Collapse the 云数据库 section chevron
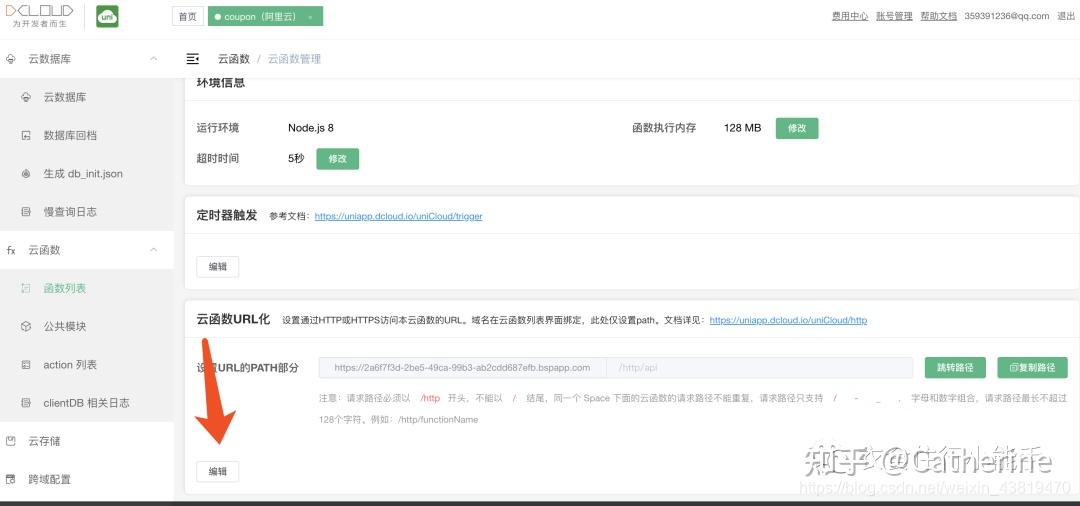The width and height of the screenshot is (1080, 506). tap(154, 59)
